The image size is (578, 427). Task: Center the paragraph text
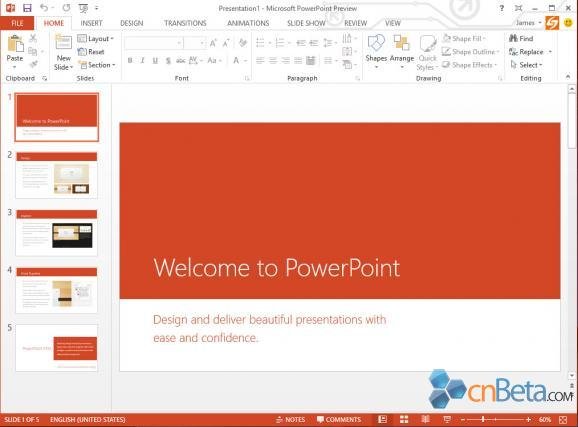point(273,60)
